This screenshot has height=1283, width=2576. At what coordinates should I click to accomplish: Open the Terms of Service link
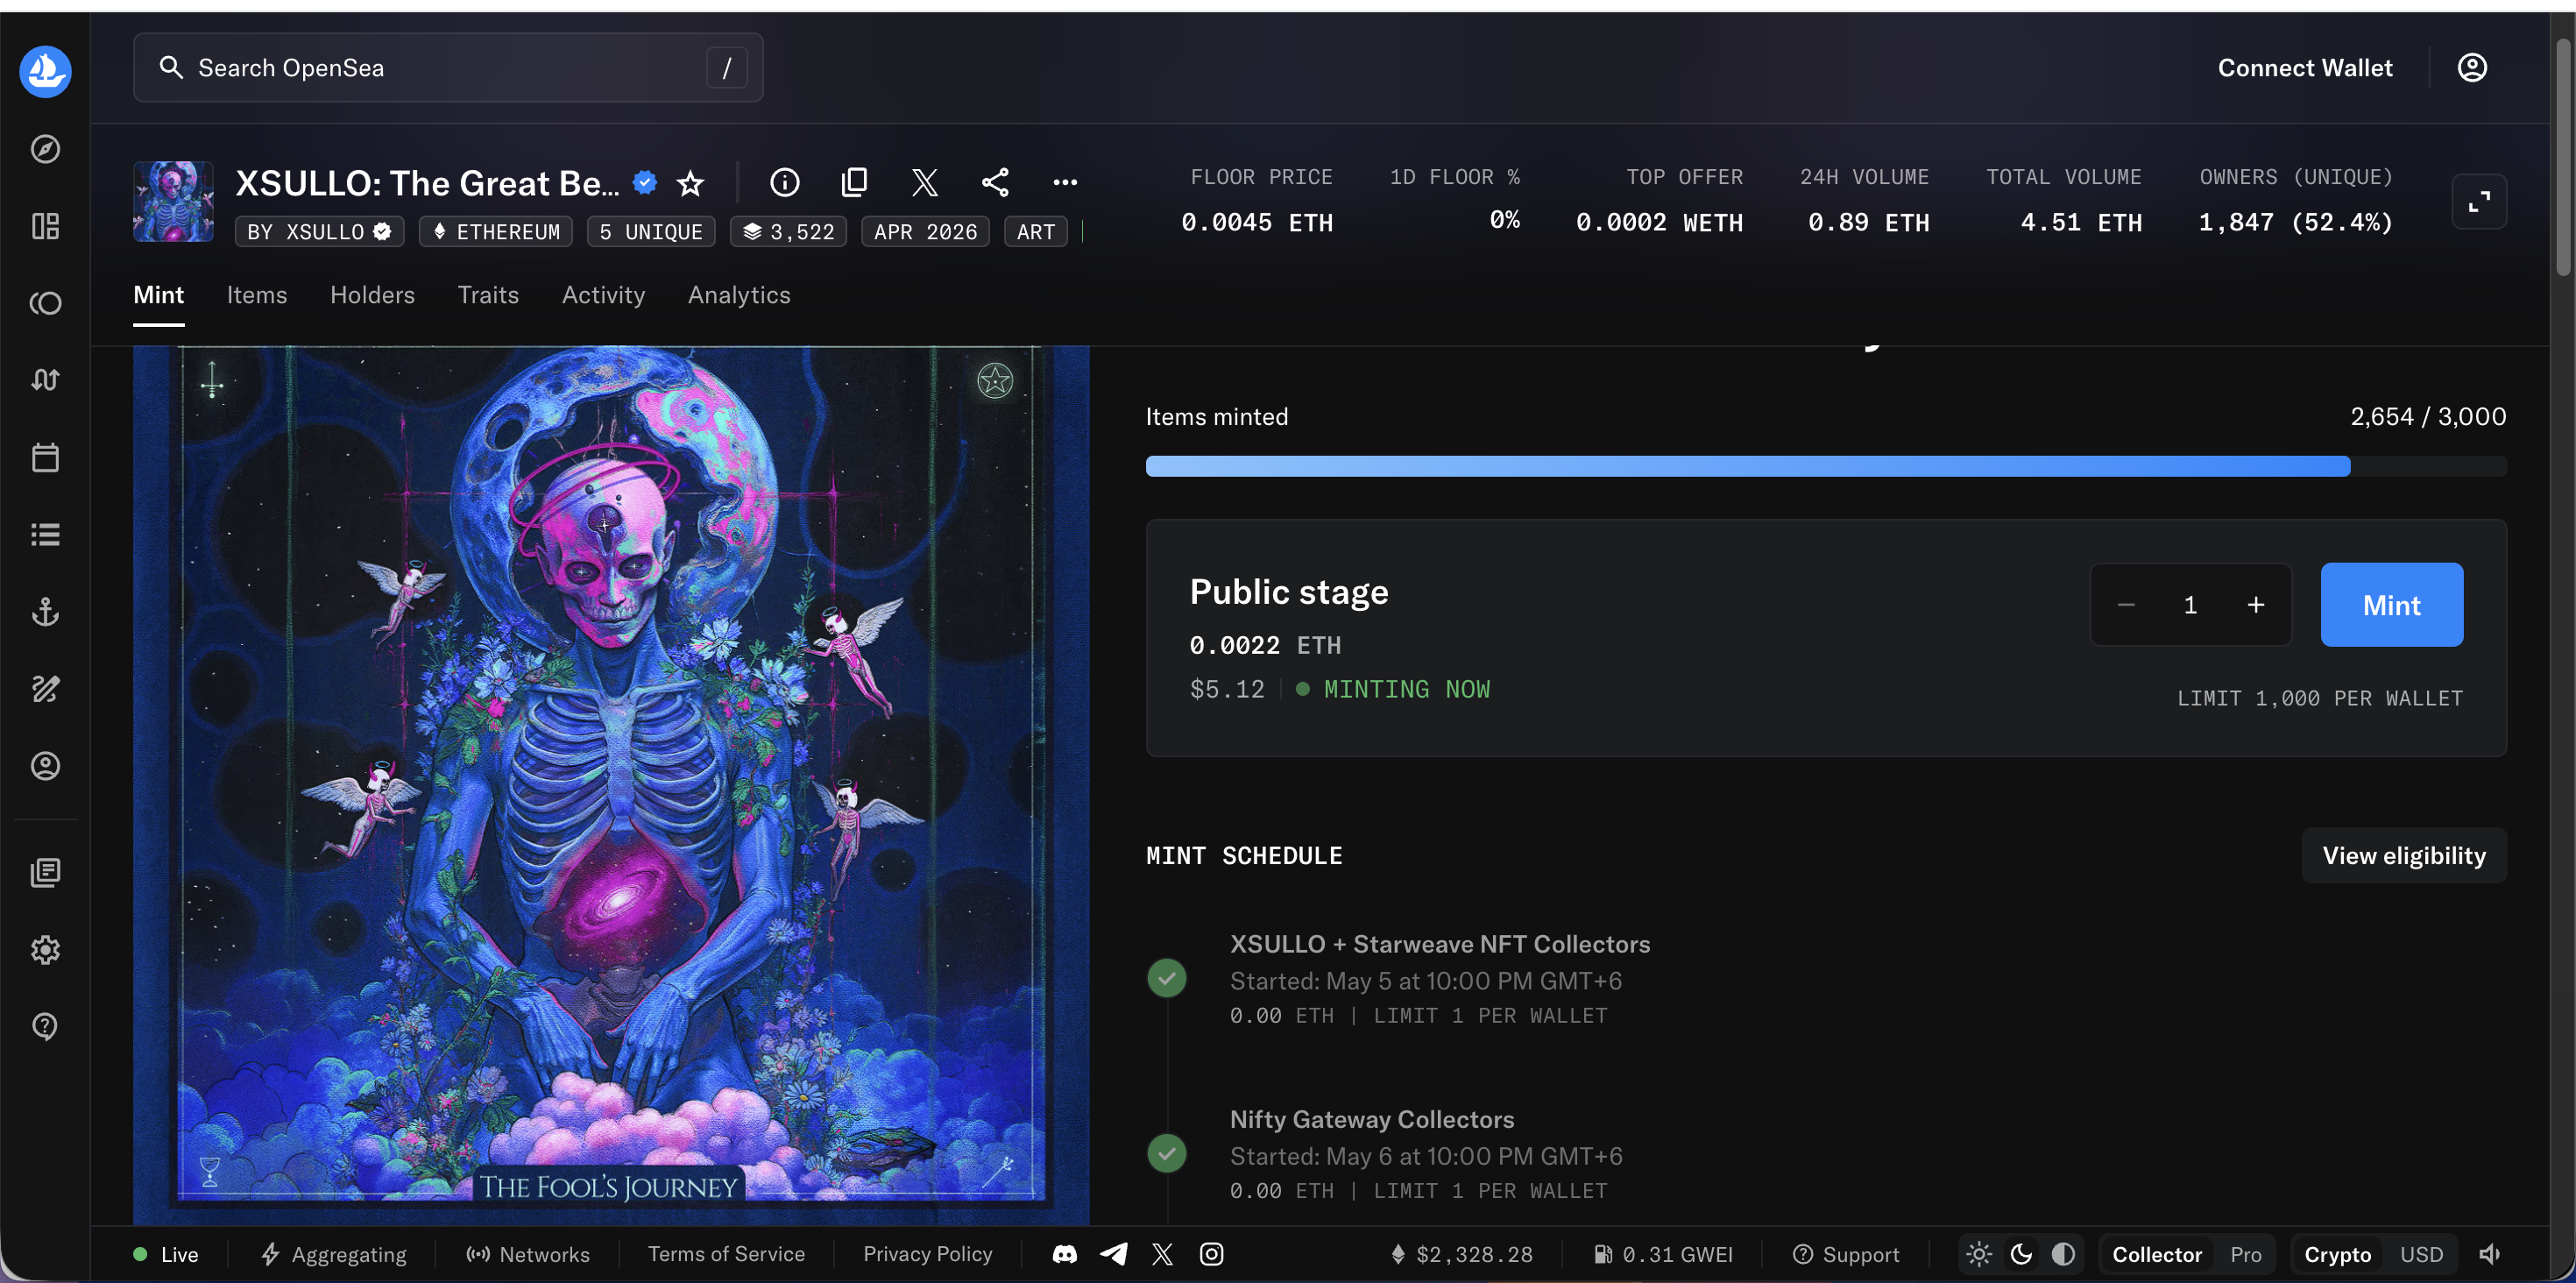pyautogui.click(x=726, y=1254)
